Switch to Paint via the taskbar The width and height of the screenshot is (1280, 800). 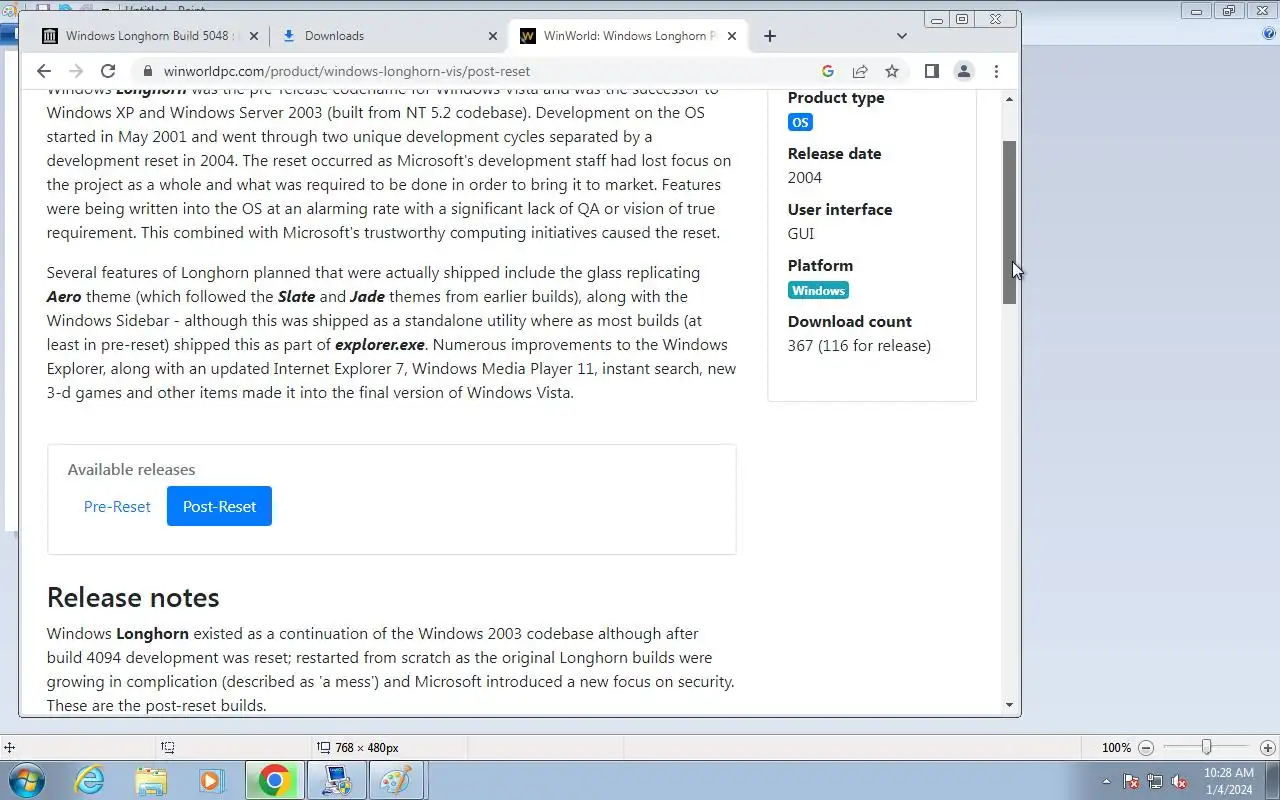point(397,780)
